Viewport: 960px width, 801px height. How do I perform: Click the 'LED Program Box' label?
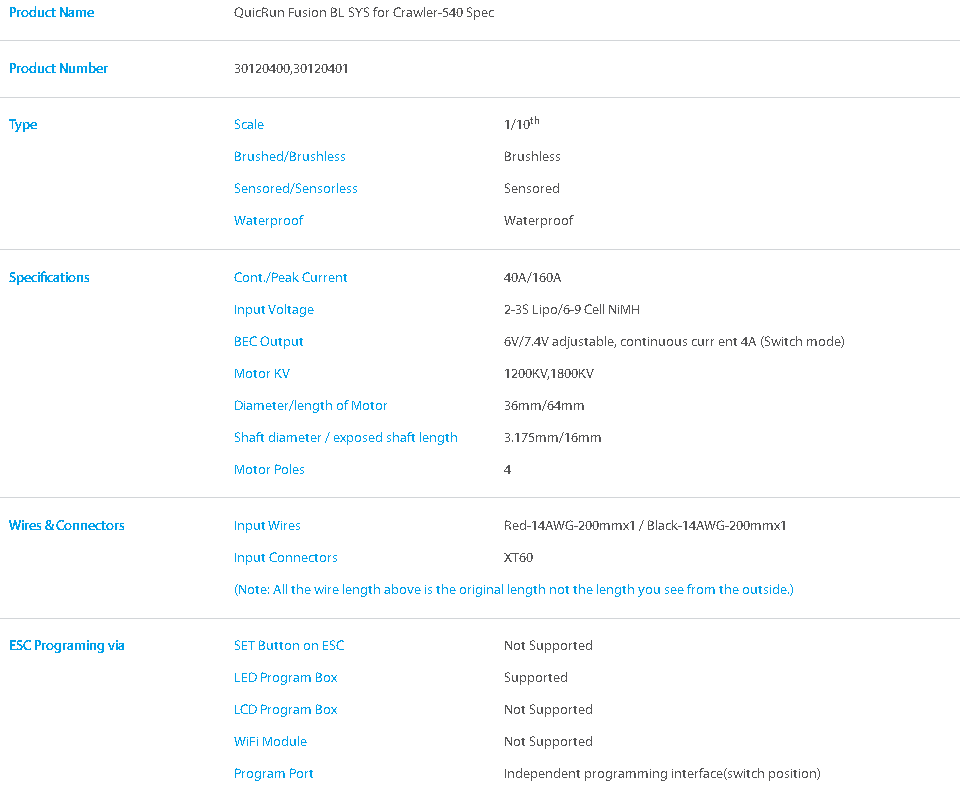pos(285,678)
